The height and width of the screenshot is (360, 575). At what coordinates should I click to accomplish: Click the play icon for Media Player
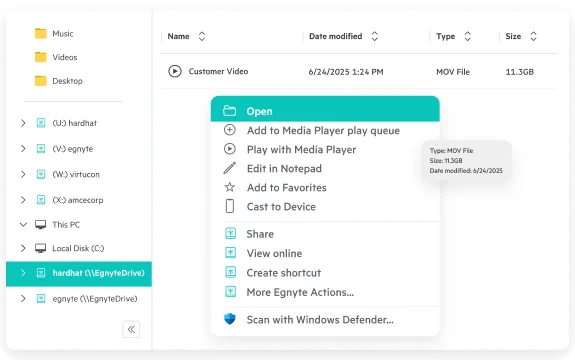pyautogui.click(x=230, y=149)
